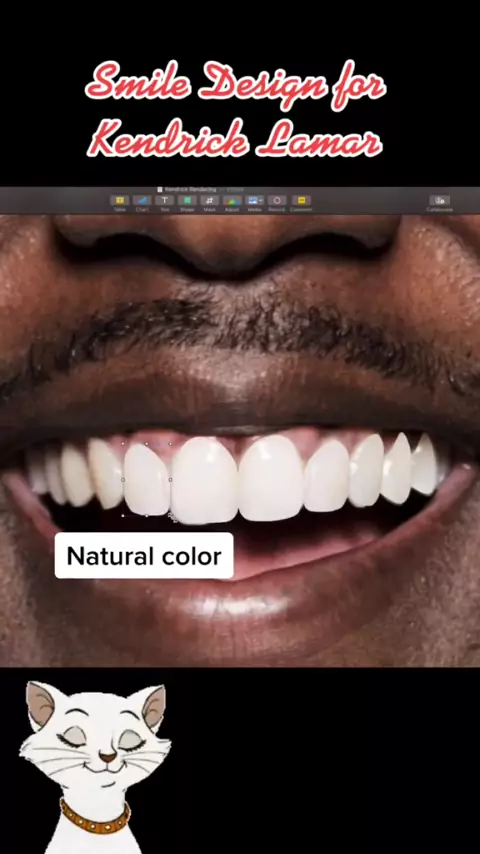Add a Comment with the yellow icon

301,200
